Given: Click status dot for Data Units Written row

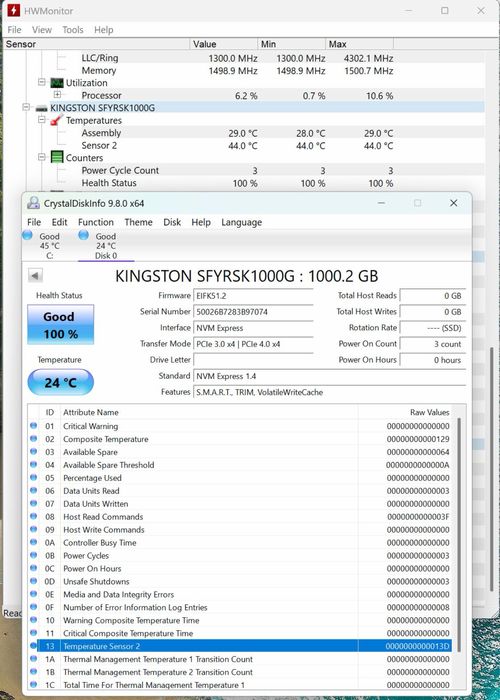Looking at the screenshot, I should pos(33,503).
